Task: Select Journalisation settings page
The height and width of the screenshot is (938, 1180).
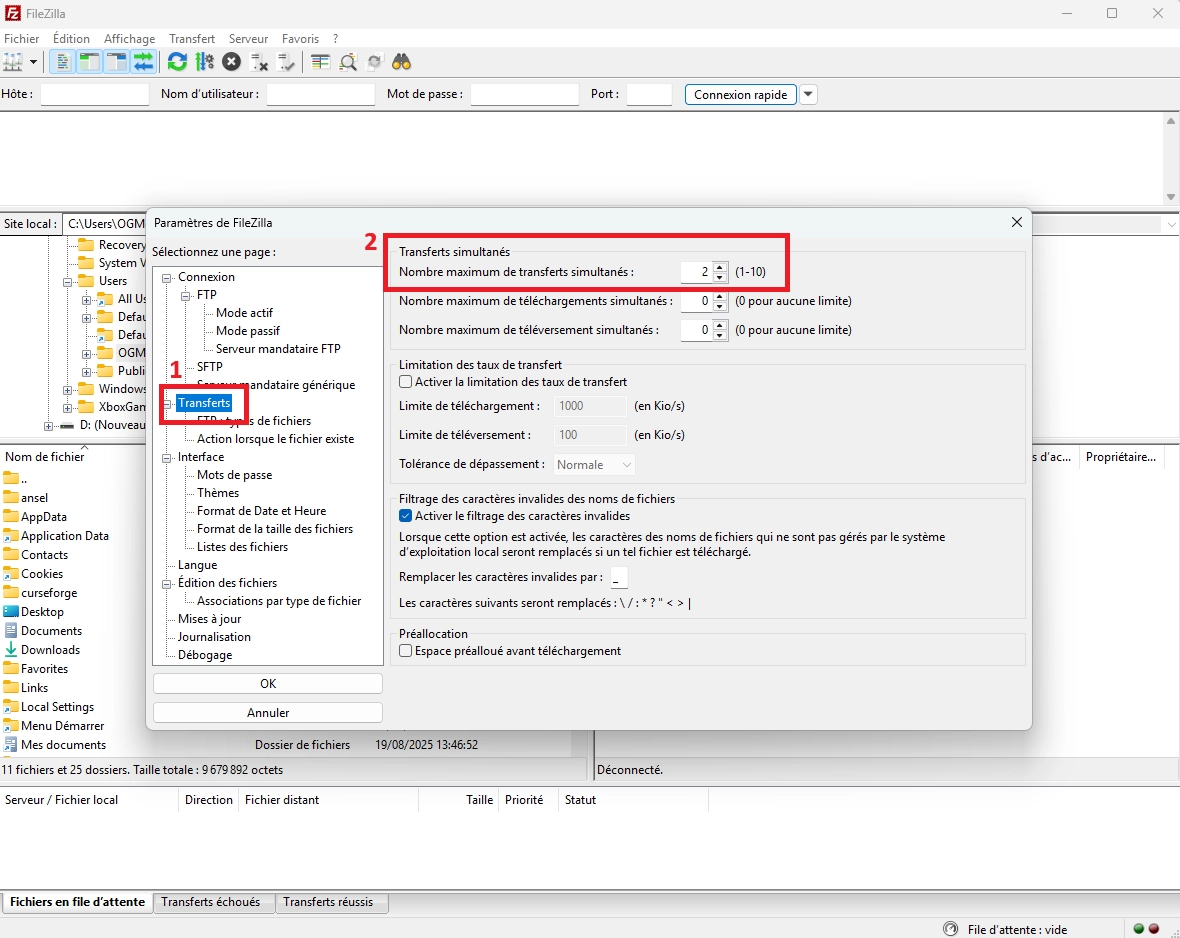Action: tap(214, 637)
